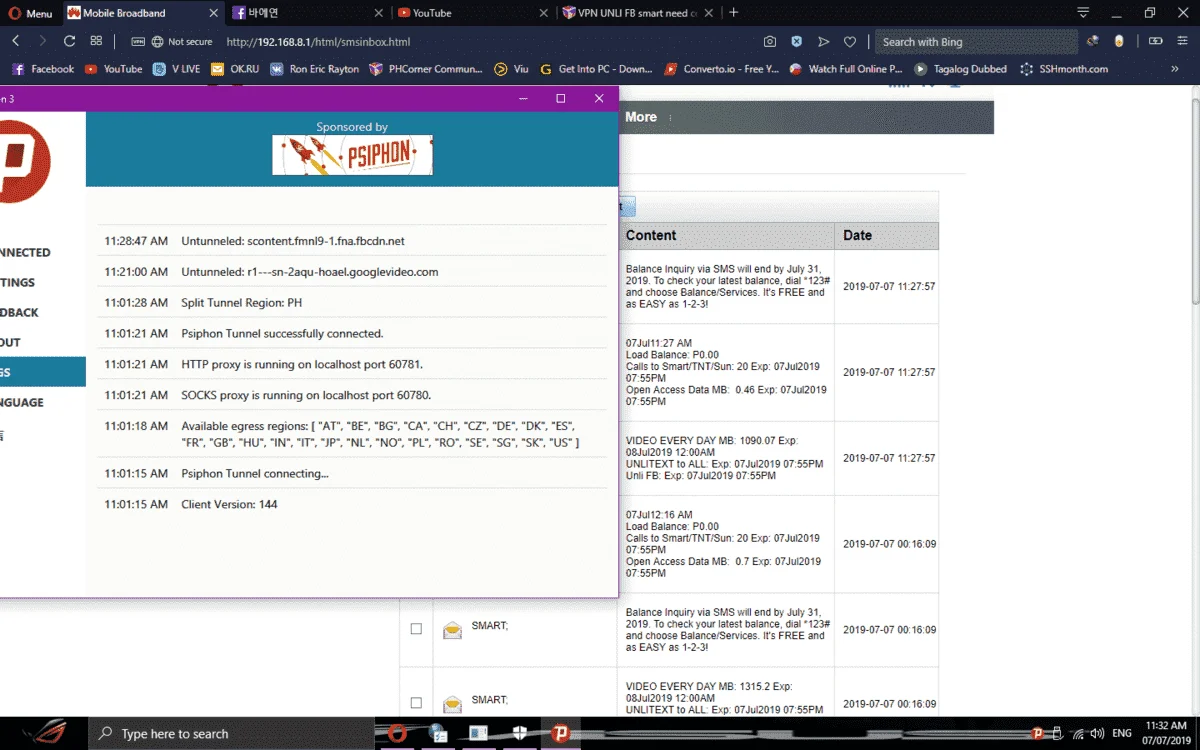Sort SMS inbox by Date column
1200x750 pixels.
pyautogui.click(x=887, y=235)
